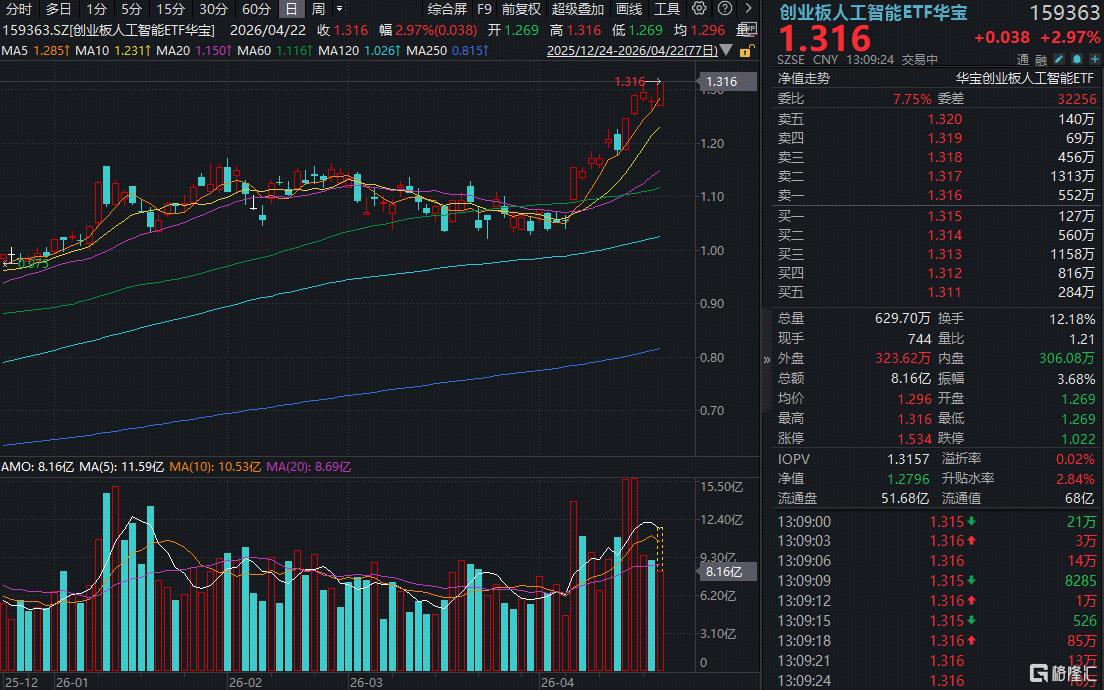This screenshot has width=1104, height=690.
Task: Click the MA(20): 8.69亿 volume label
Action: click(x=308, y=467)
